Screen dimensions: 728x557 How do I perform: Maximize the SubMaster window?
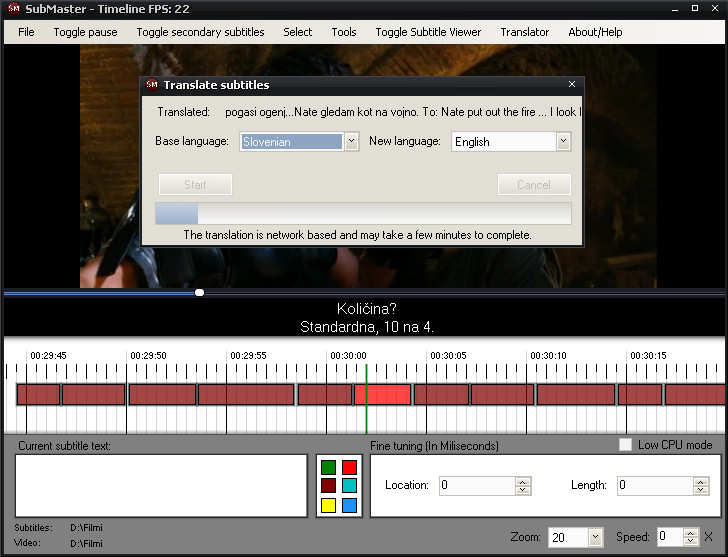695,8
